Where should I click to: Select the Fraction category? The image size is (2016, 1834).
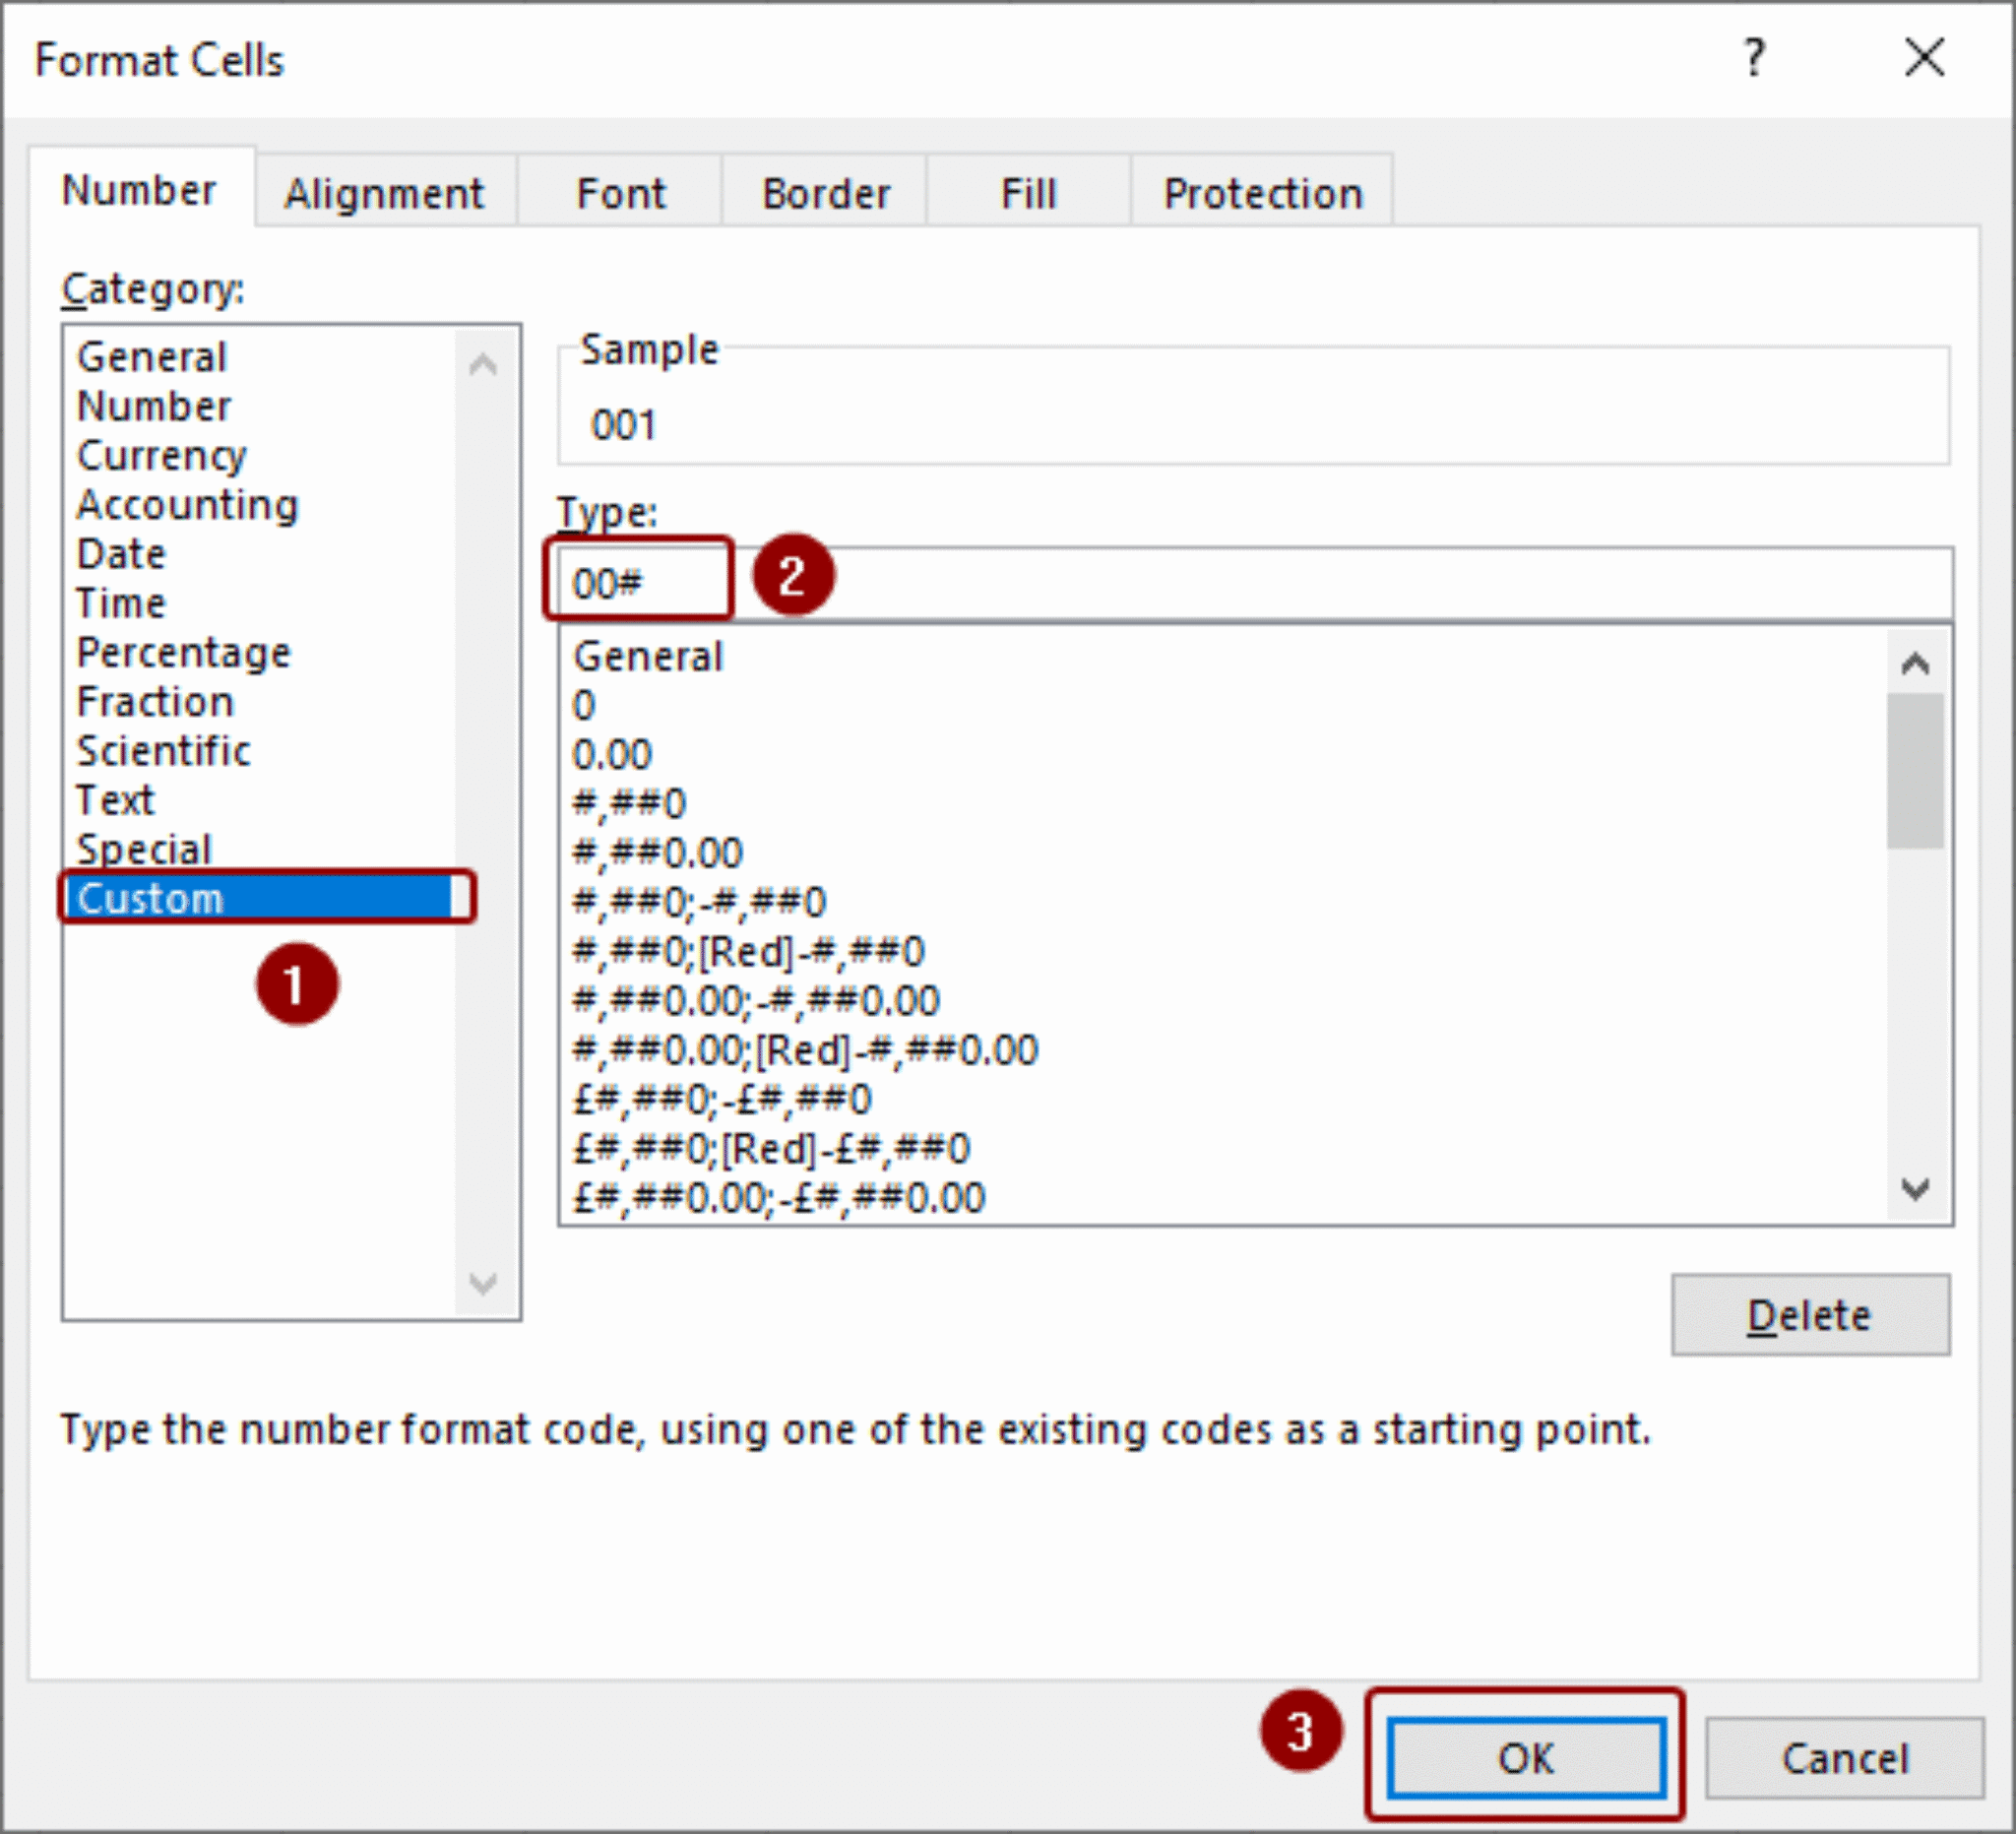155,701
